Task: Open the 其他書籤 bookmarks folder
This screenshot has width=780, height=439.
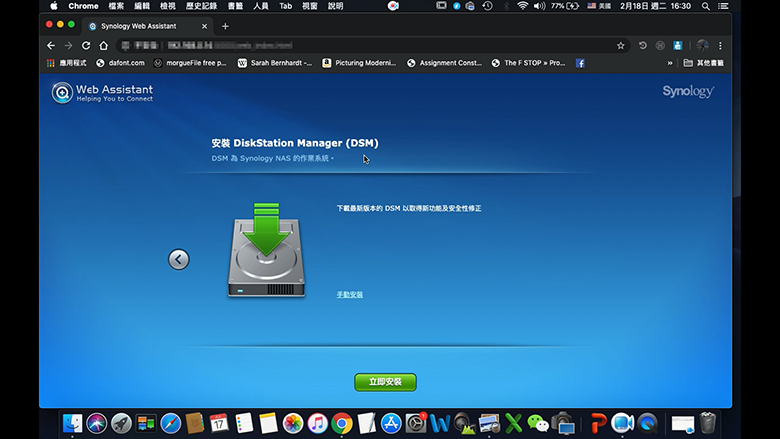Action: pos(703,63)
